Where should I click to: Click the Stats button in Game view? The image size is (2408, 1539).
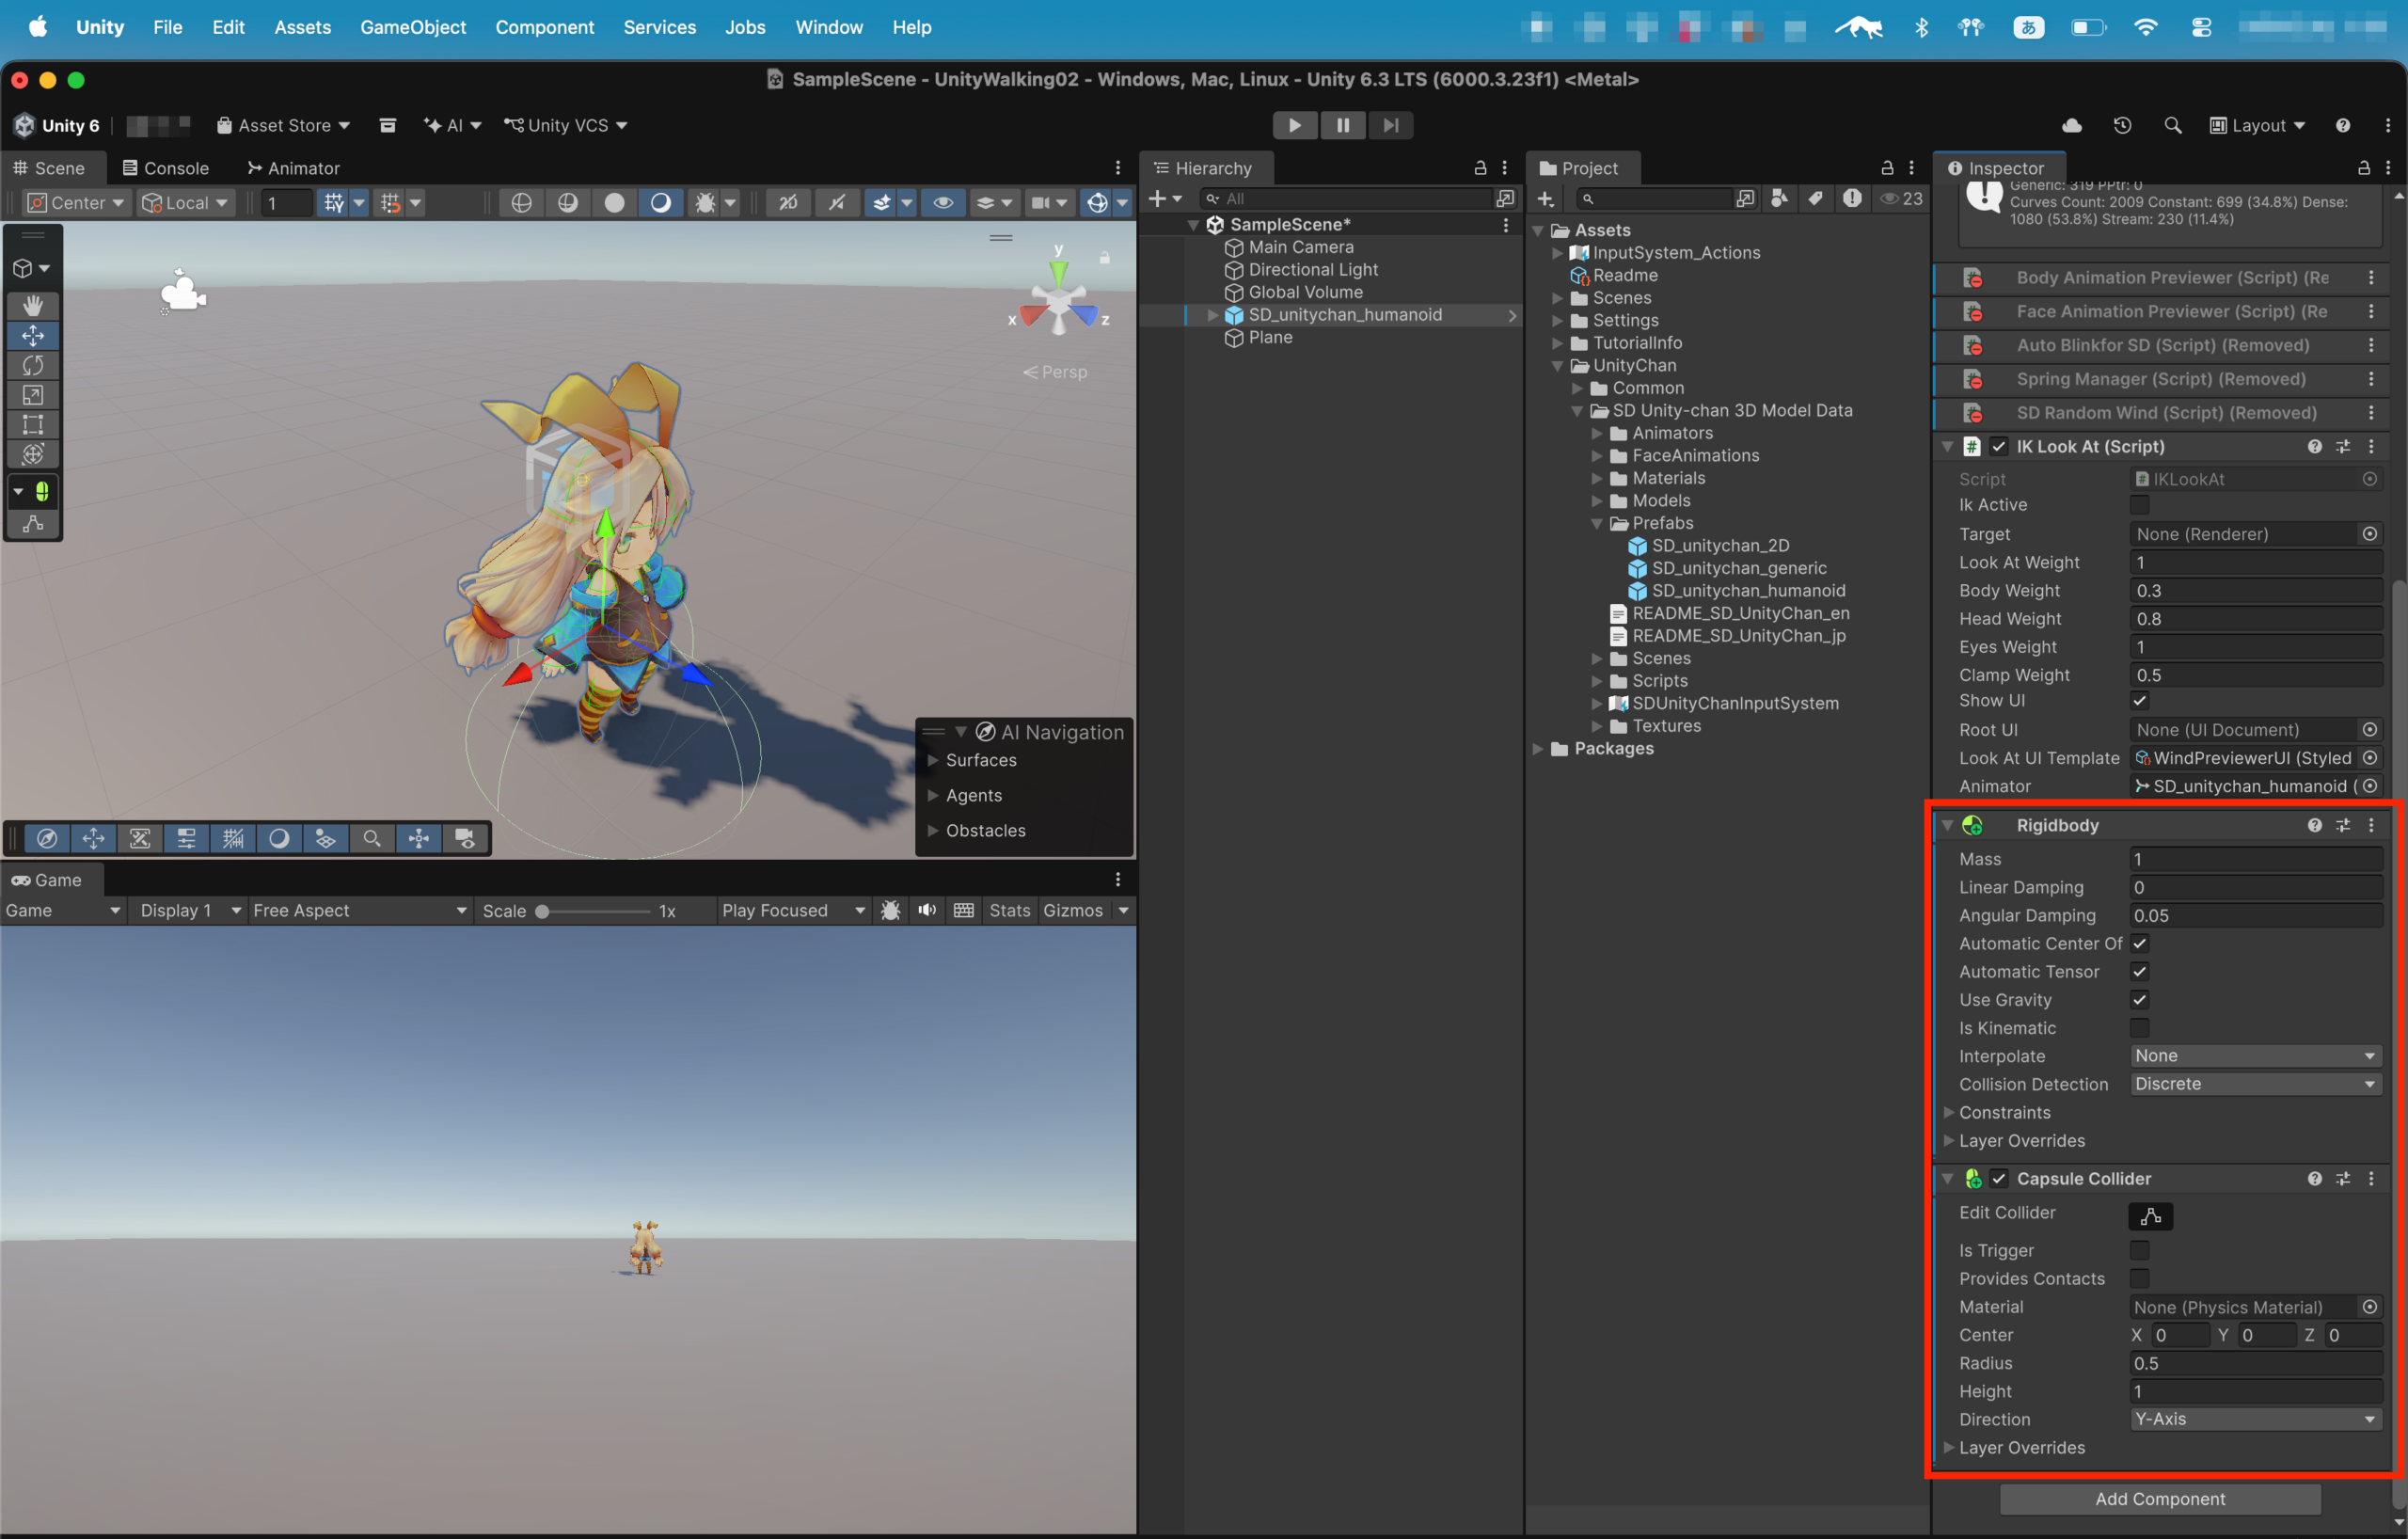pos(1009,910)
